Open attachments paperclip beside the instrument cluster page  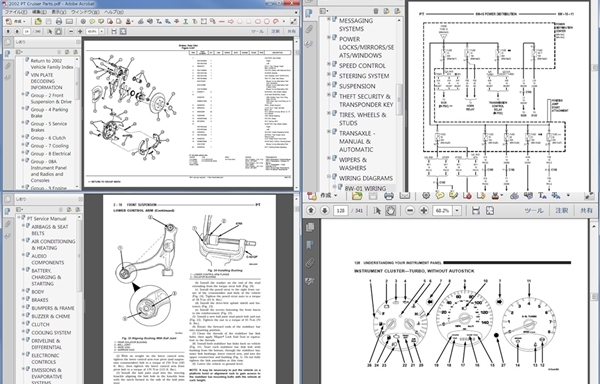[x=310, y=263]
